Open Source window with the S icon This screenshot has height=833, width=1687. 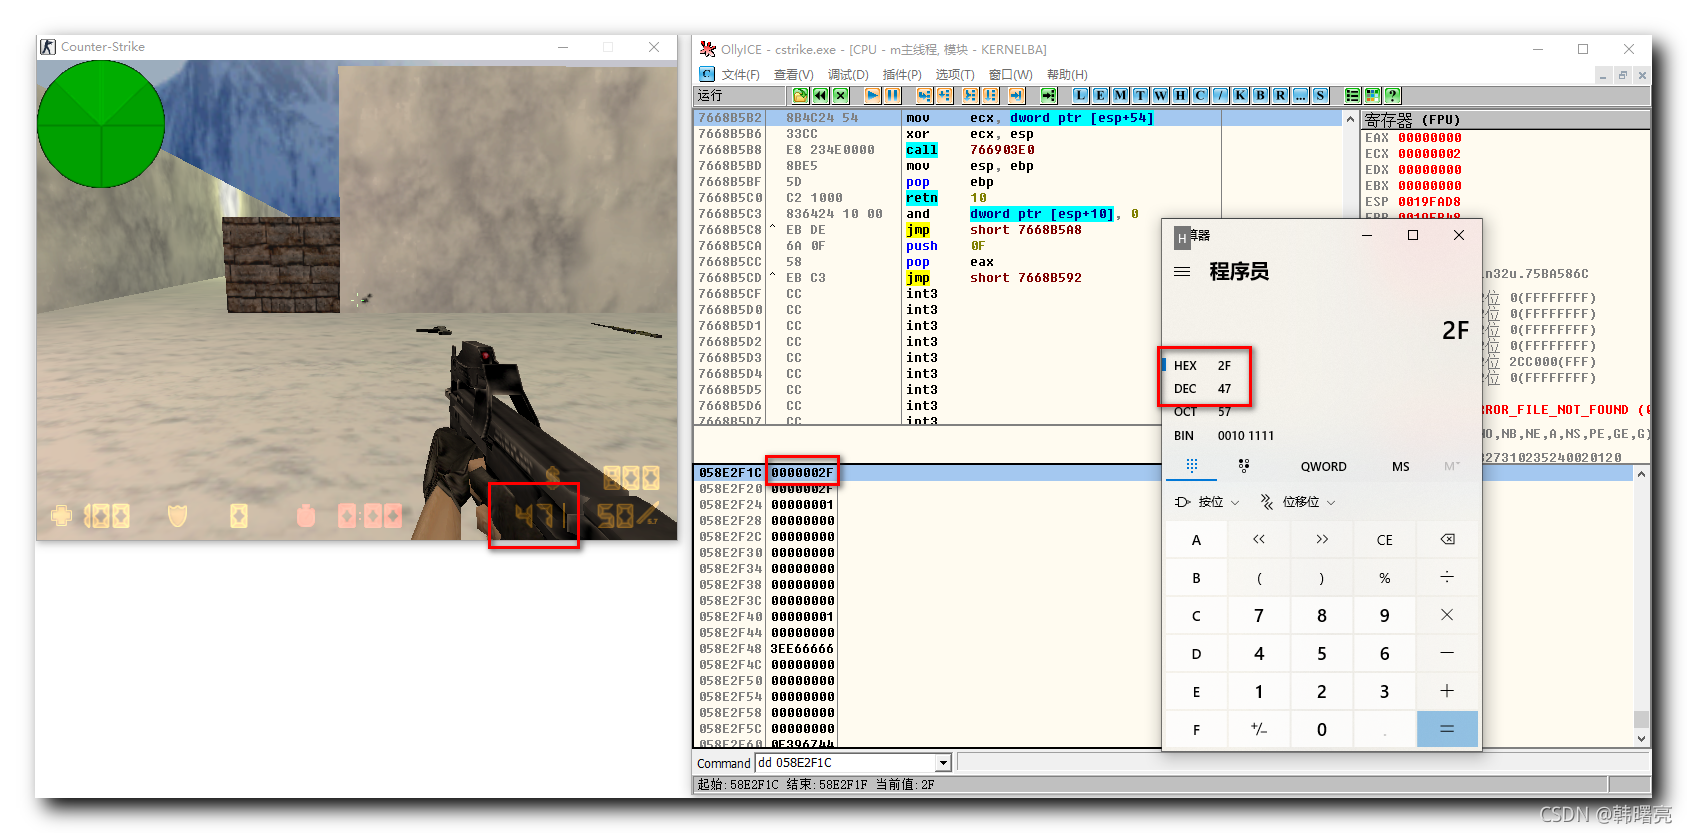[x=1320, y=95]
